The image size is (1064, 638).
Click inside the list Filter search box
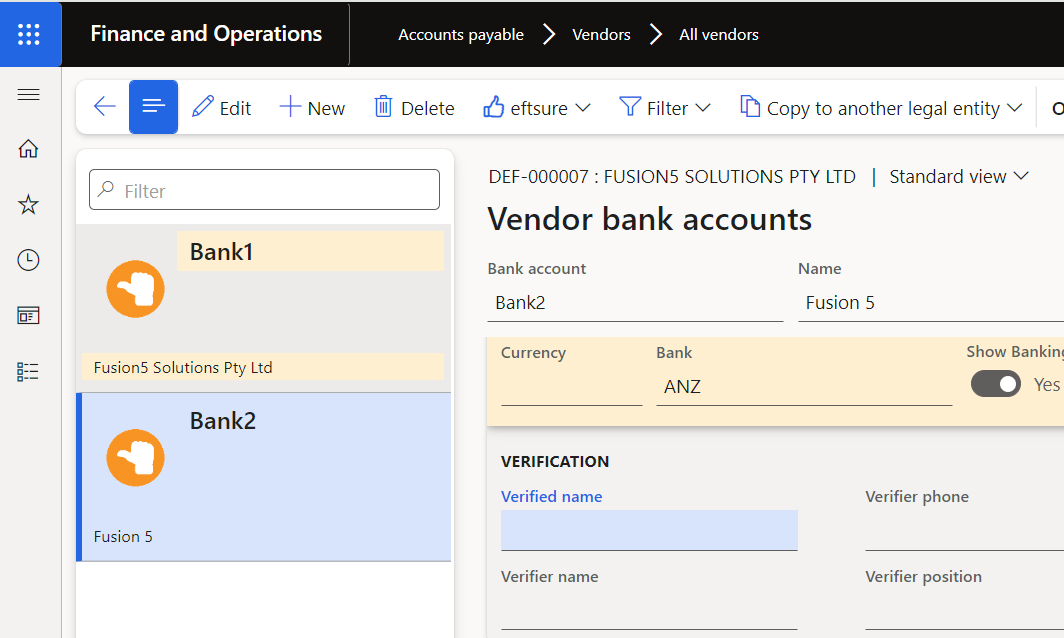click(265, 190)
